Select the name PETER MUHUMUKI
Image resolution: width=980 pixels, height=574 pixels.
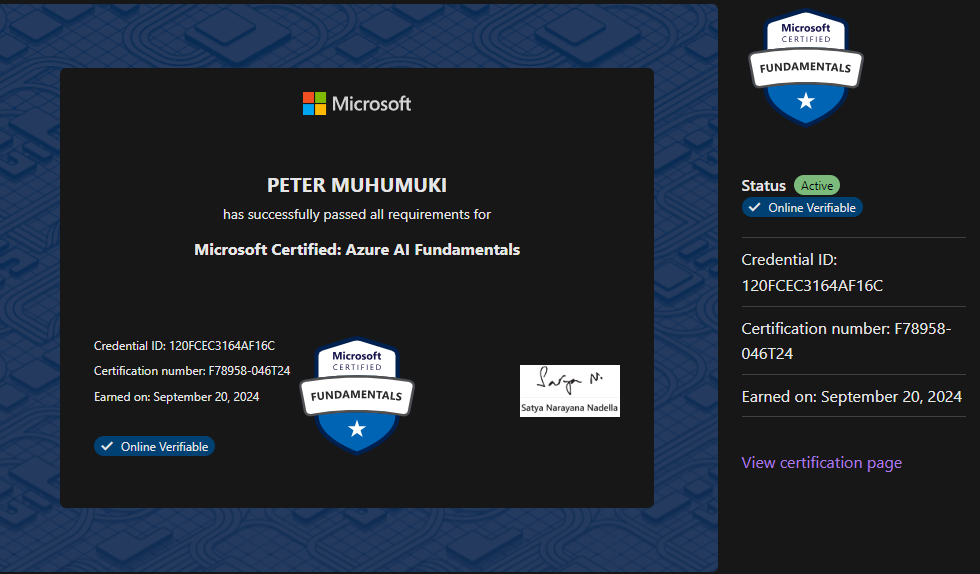coord(357,185)
